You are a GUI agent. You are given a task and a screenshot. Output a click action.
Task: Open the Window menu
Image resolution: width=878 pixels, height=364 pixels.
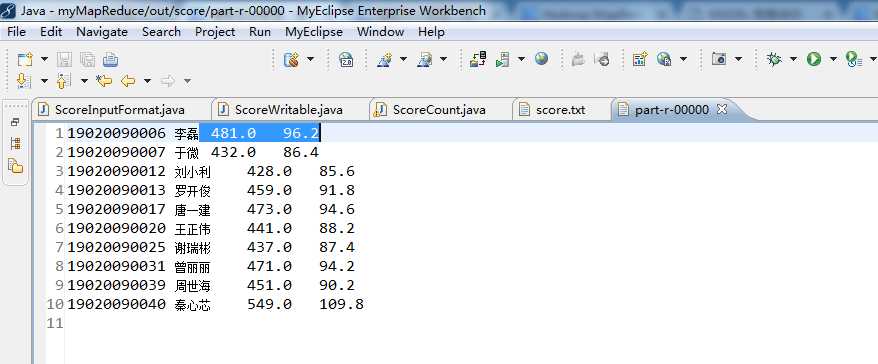click(x=381, y=32)
